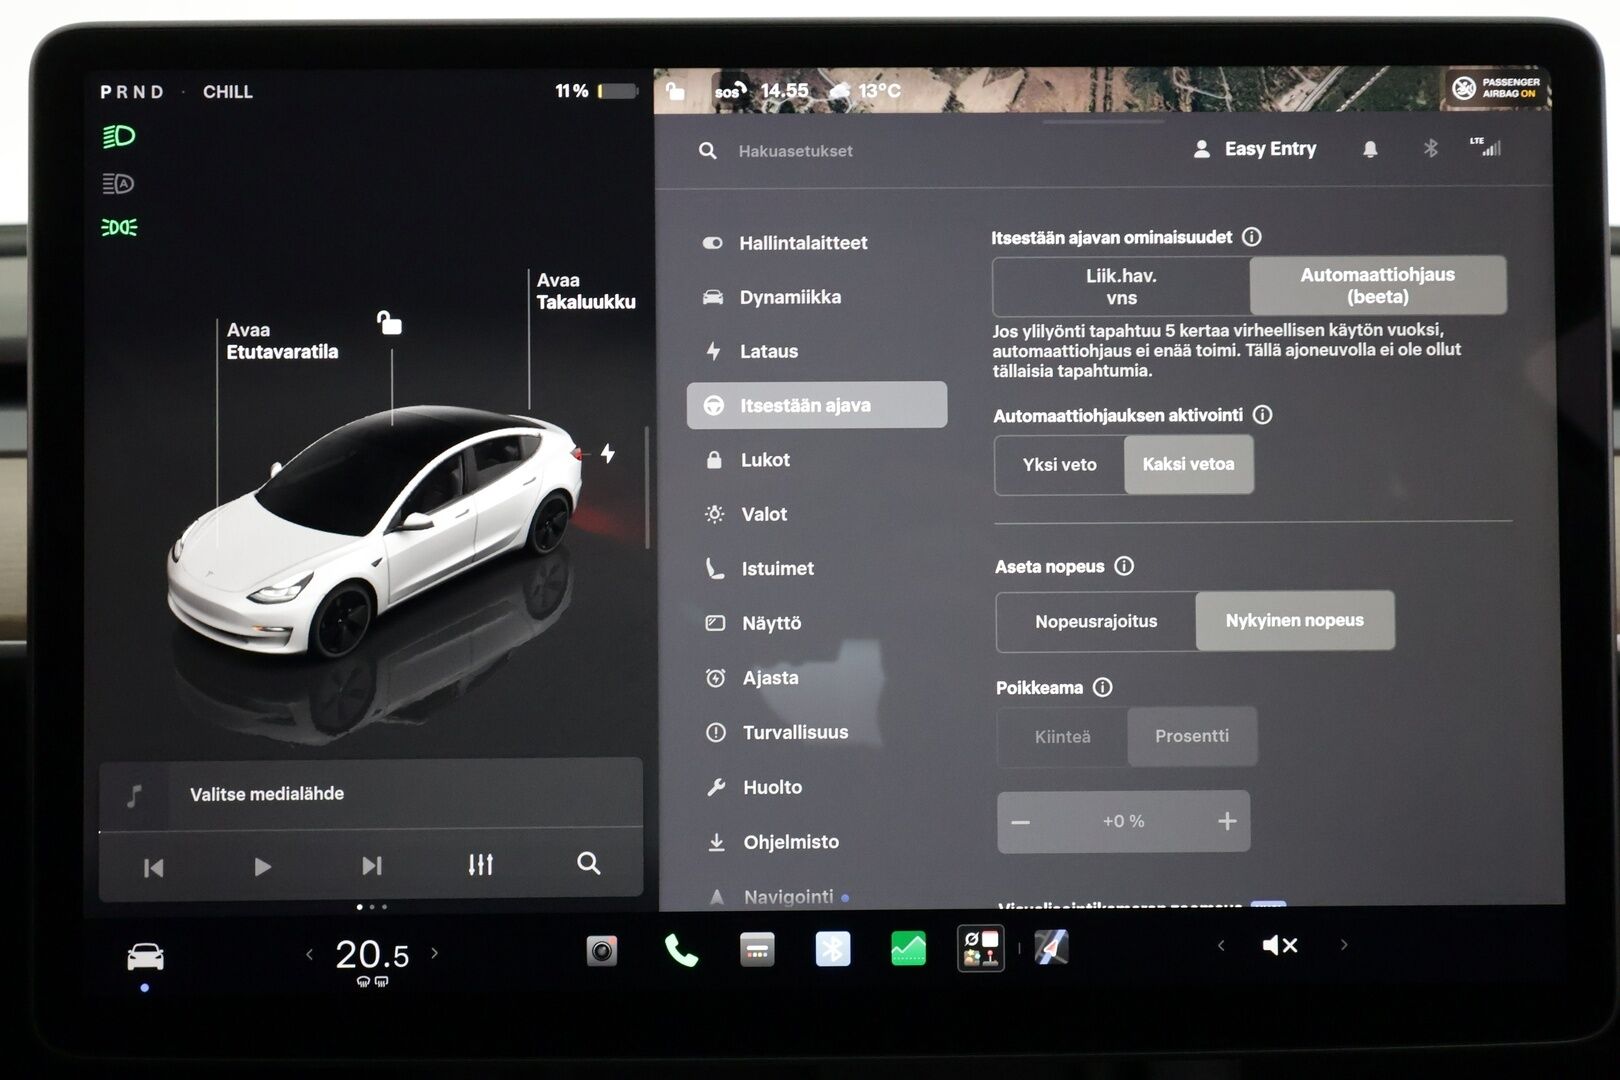Open the notifications bell icon

pyautogui.click(x=1370, y=149)
